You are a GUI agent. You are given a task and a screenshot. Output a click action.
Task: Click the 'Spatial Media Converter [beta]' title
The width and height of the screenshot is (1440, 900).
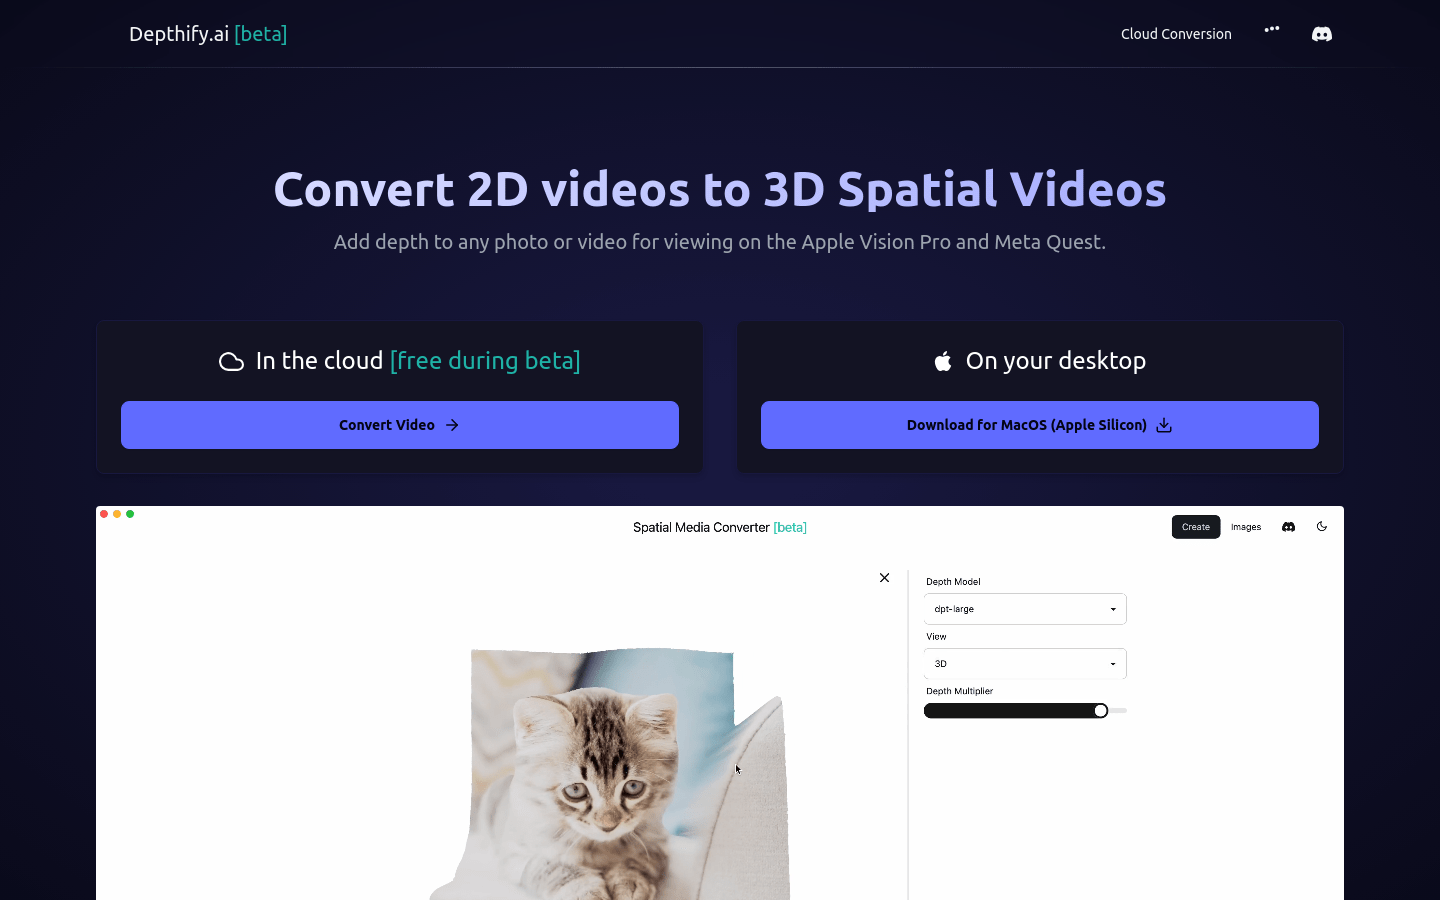(x=720, y=527)
